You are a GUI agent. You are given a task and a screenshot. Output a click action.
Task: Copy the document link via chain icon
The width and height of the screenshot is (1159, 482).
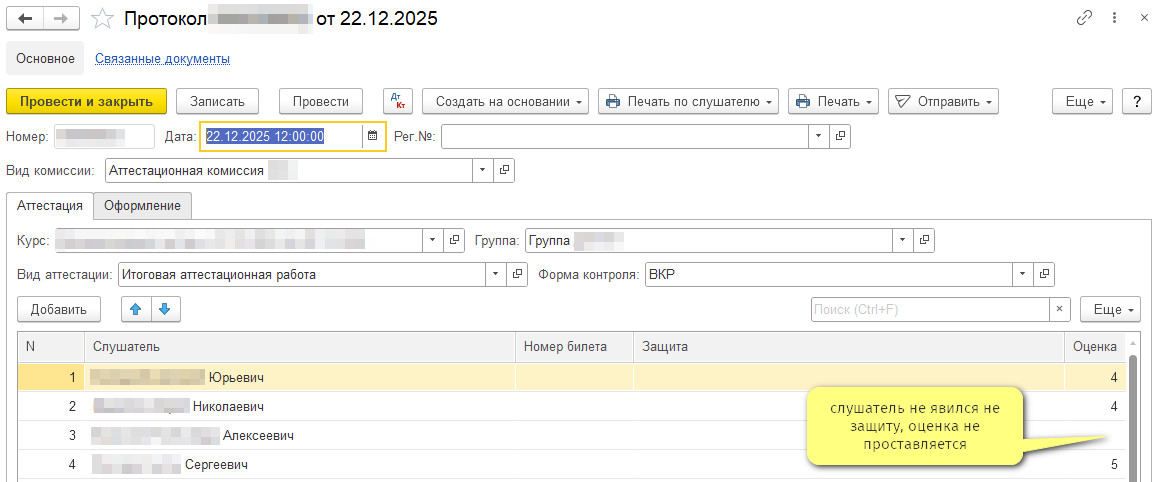click(1083, 19)
